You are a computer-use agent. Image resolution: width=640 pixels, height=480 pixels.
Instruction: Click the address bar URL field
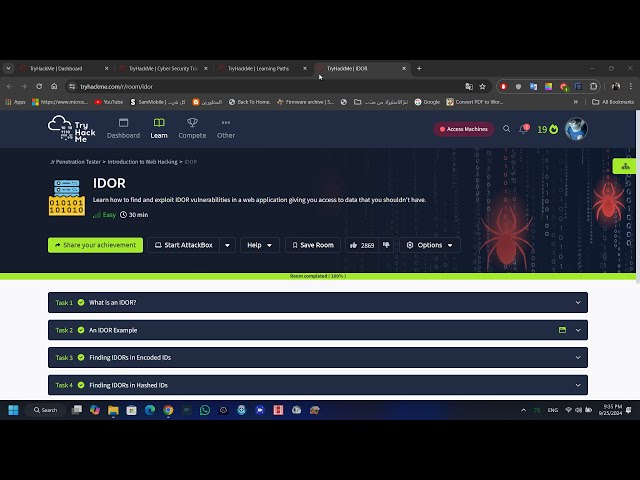269,87
